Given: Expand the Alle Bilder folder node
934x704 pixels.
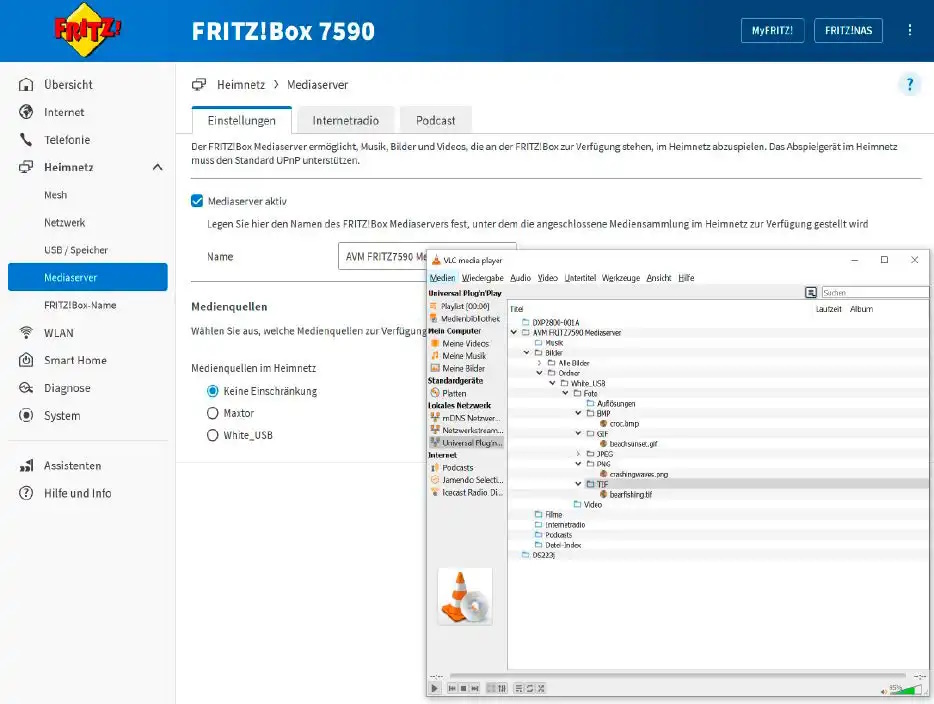Looking at the screenshot, I should 539,363.
